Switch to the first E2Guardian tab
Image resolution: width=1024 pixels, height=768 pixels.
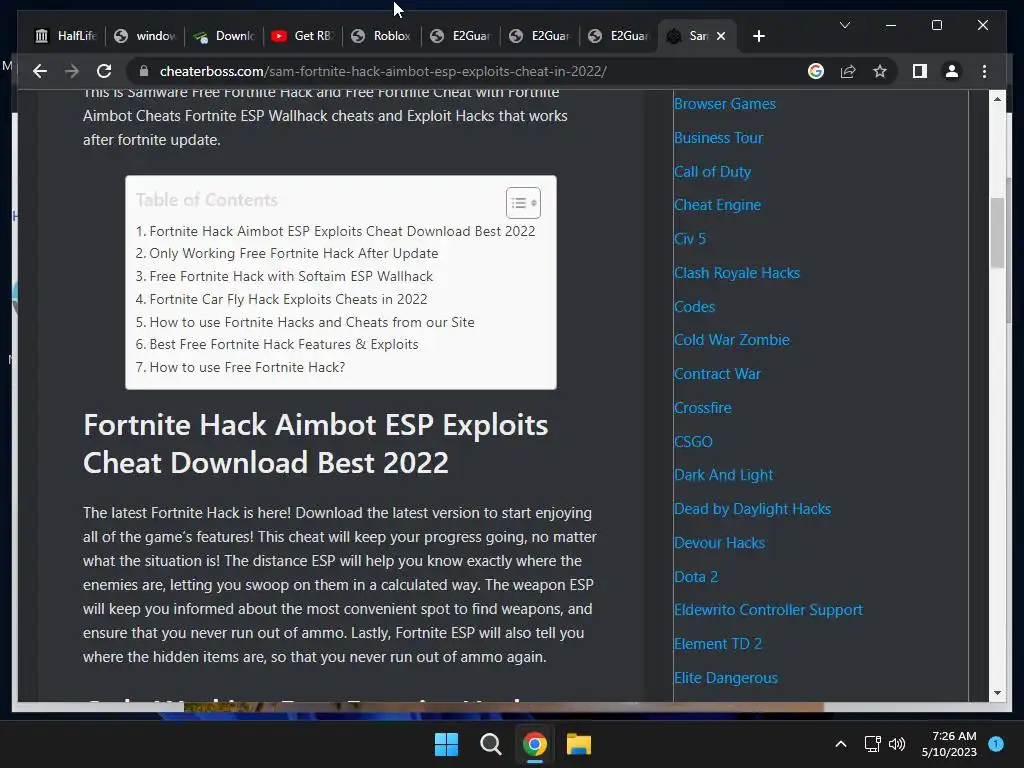point(460,36)
